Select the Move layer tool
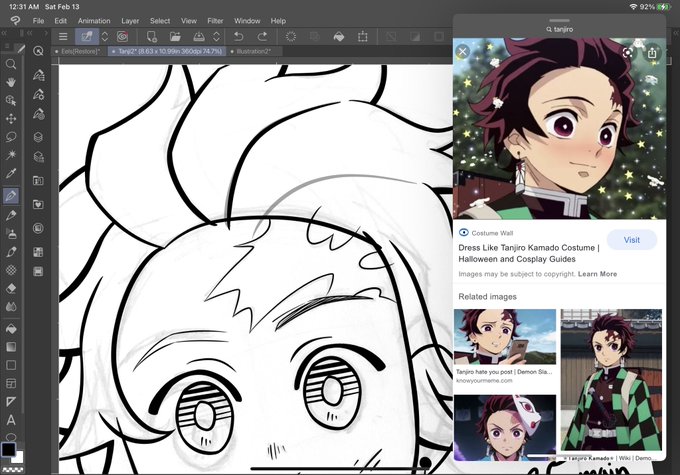Screen dimensions: 680x475 pyautogui.click(x=11, y=118)
